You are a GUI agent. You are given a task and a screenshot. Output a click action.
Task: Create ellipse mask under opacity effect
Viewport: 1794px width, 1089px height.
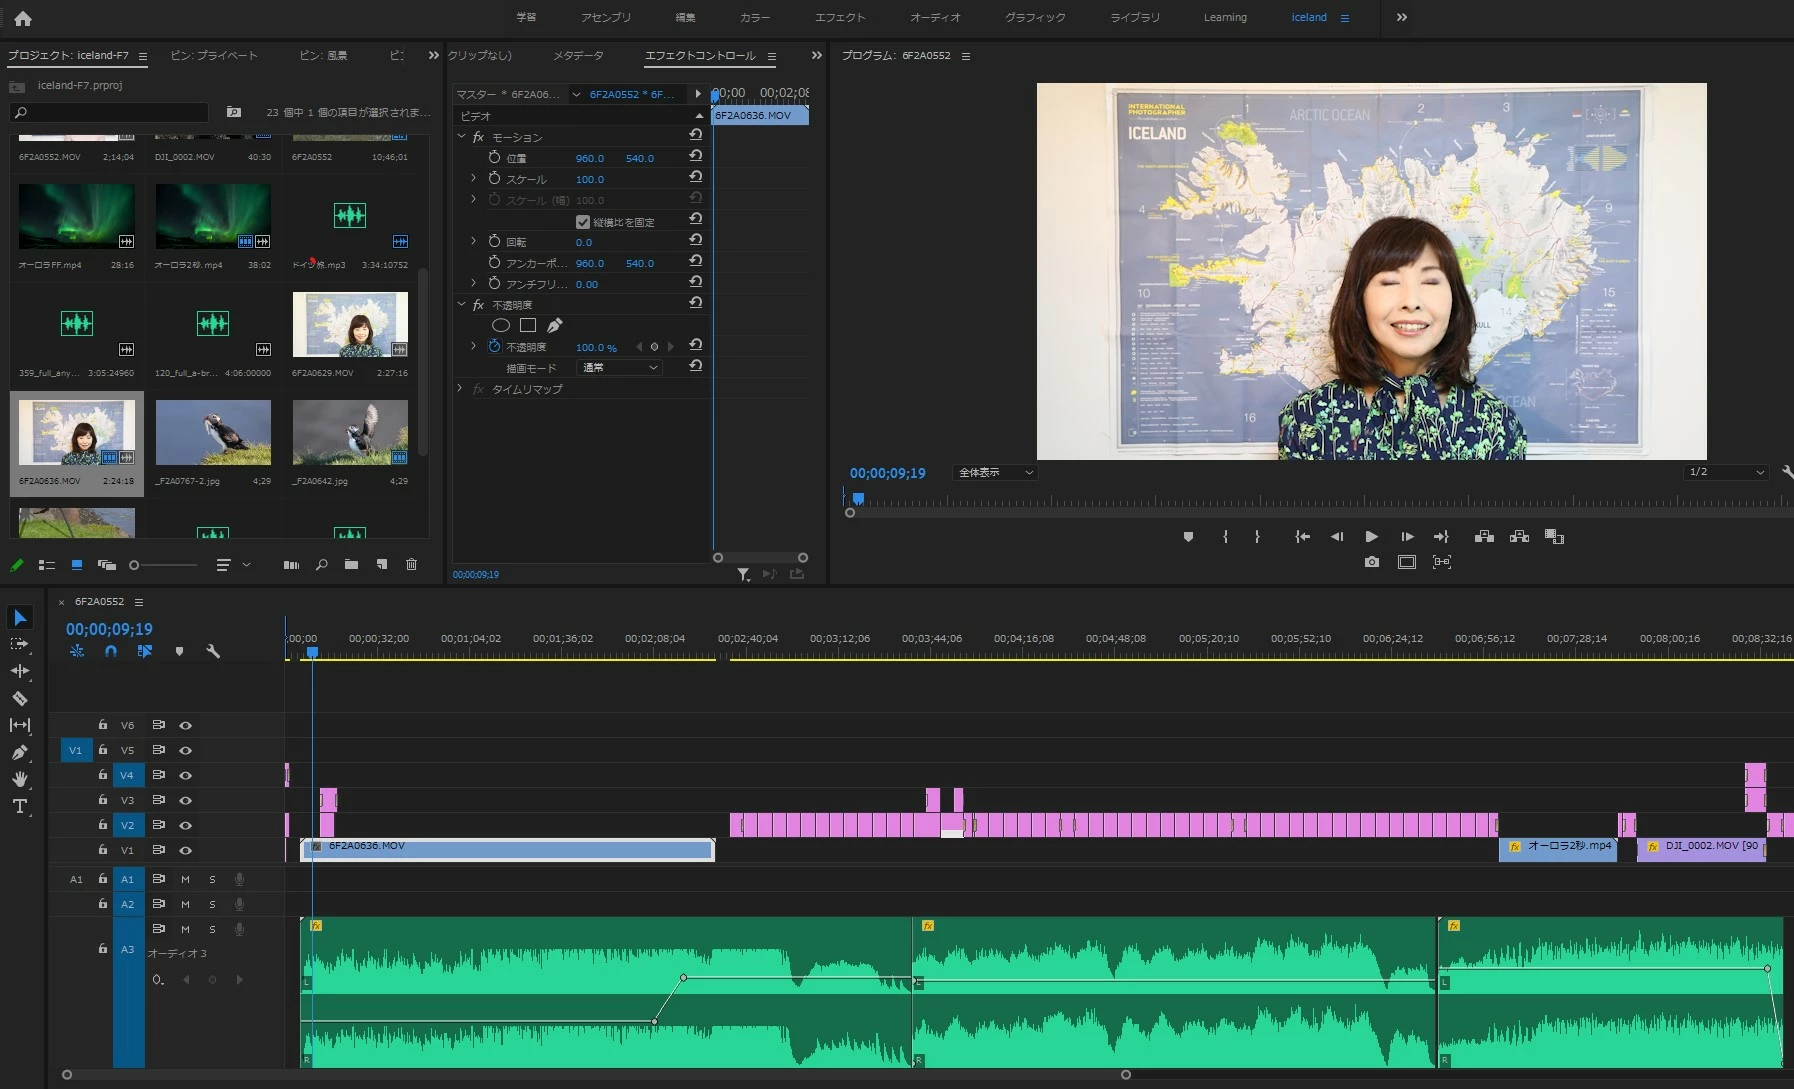pos(501,325)
